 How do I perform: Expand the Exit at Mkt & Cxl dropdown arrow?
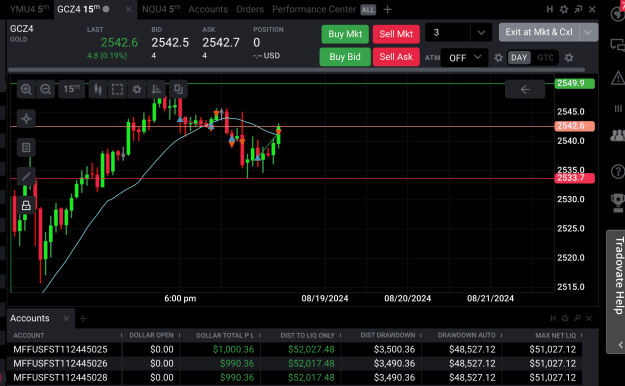(588, 33)
